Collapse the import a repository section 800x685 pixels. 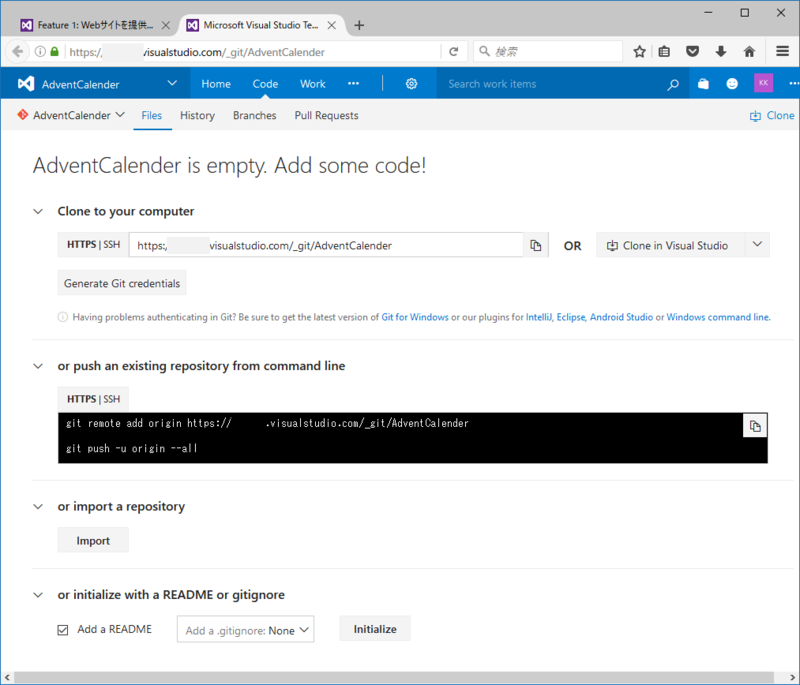[38, 506]
